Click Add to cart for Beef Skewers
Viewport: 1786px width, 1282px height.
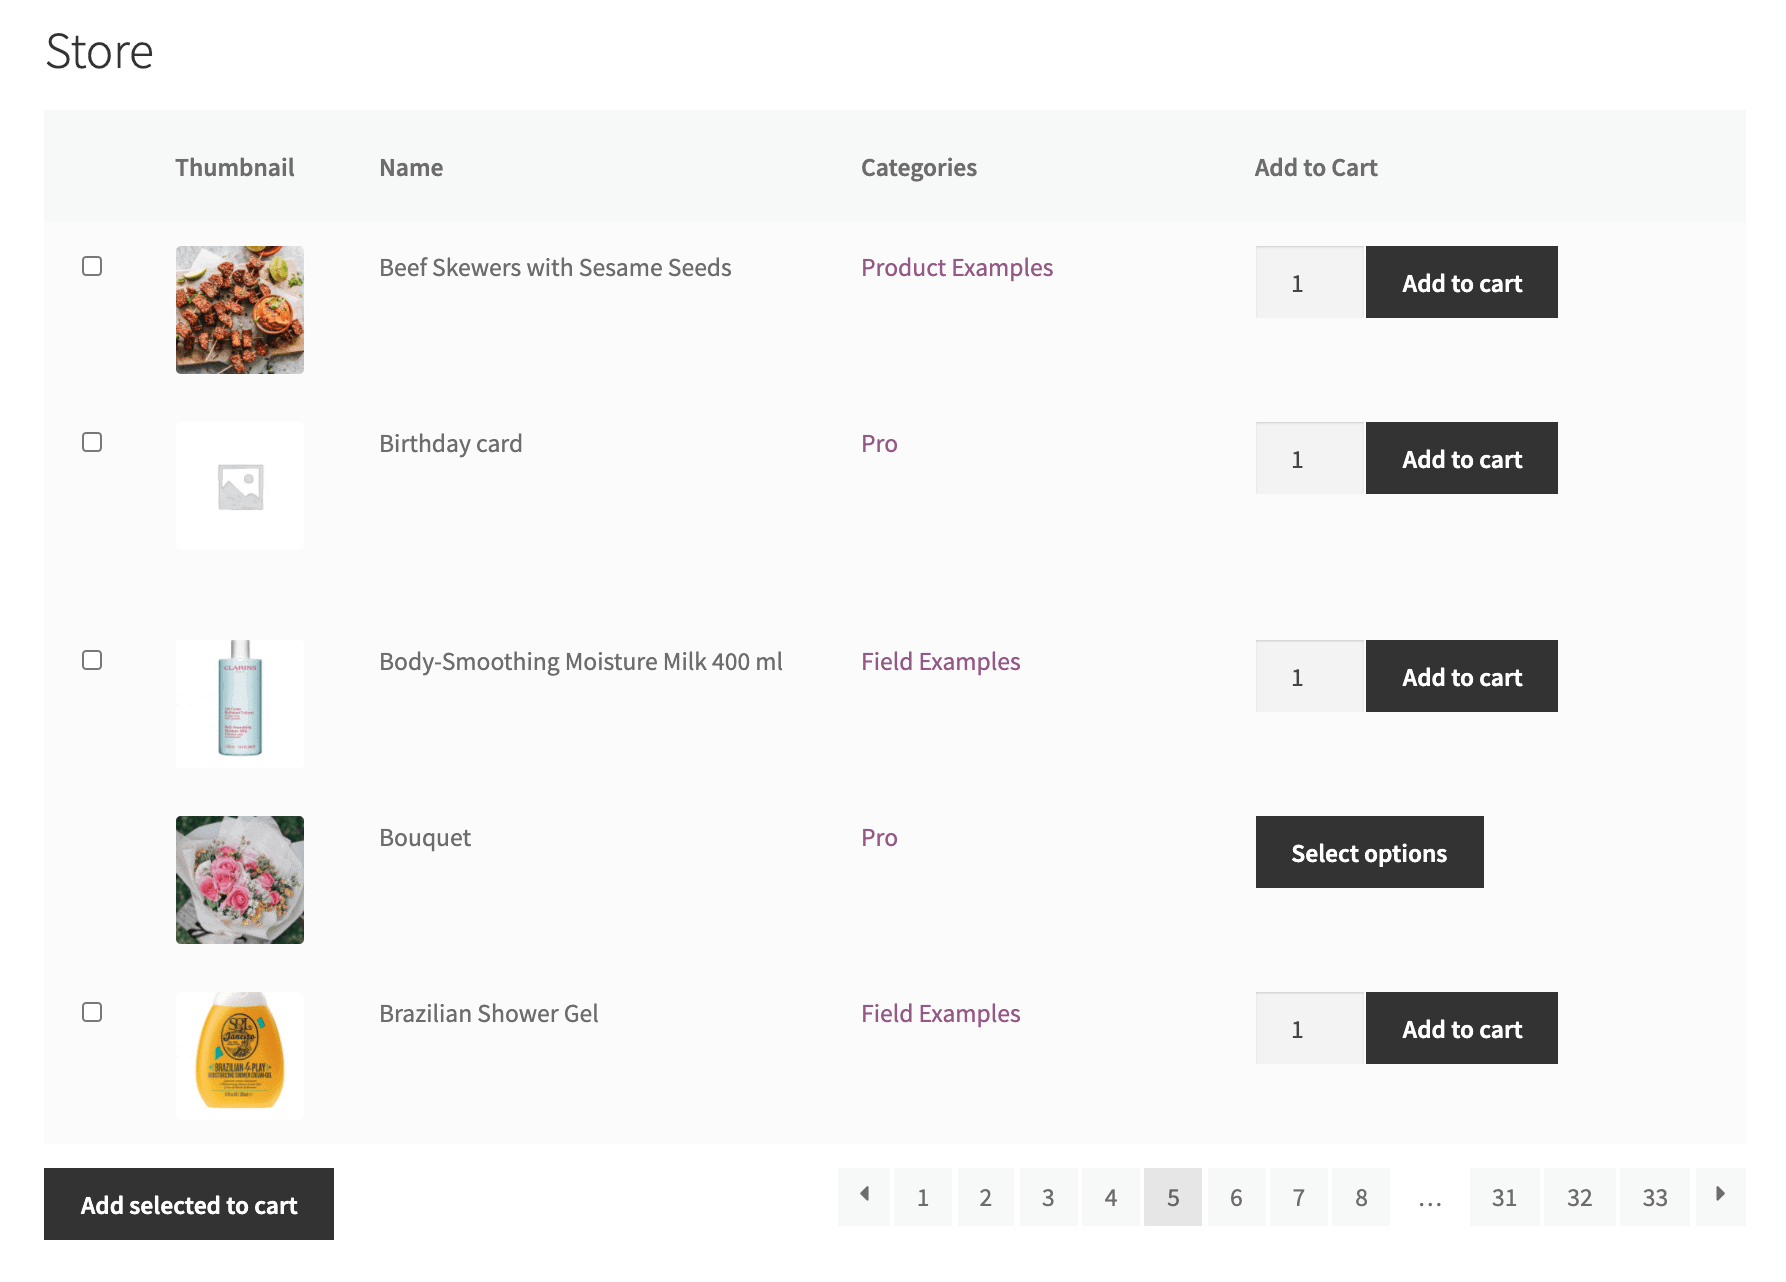coord(1461,282)
